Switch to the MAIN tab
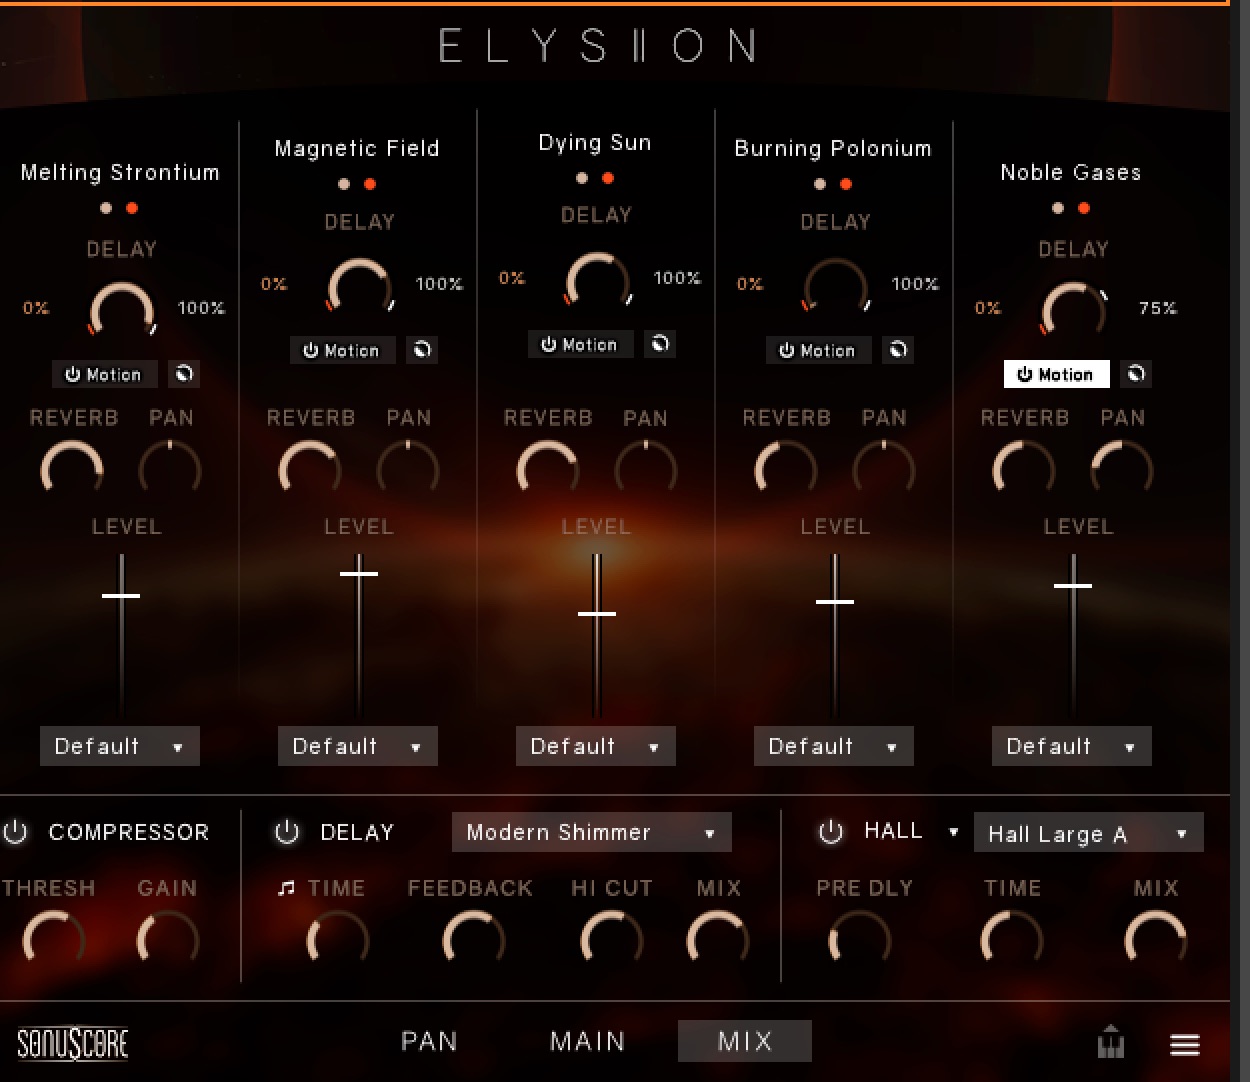 pos(587,1041)
